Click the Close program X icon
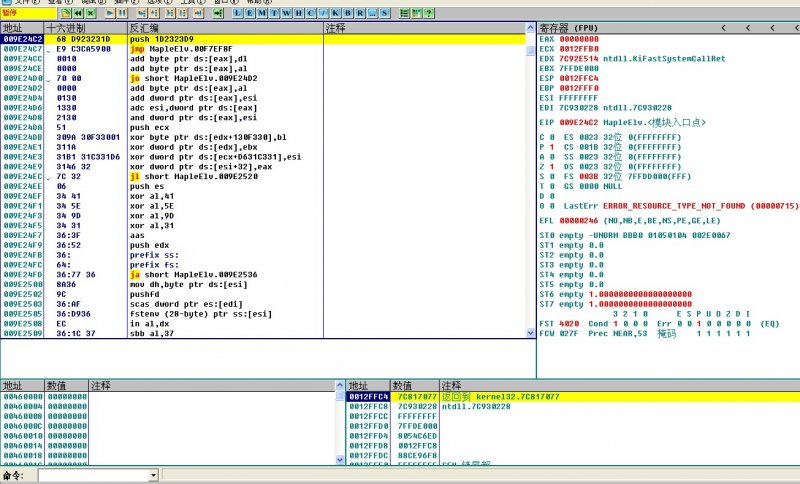 (x=91, y=15)
